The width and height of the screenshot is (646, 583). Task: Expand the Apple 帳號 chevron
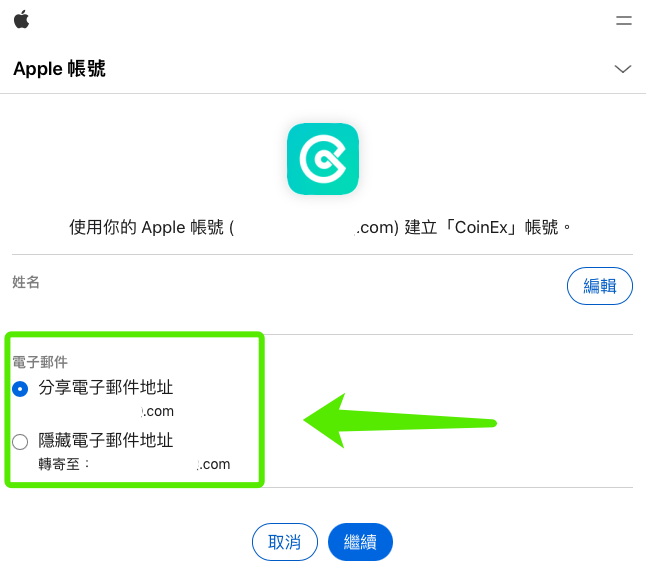(x=623, y=69)
